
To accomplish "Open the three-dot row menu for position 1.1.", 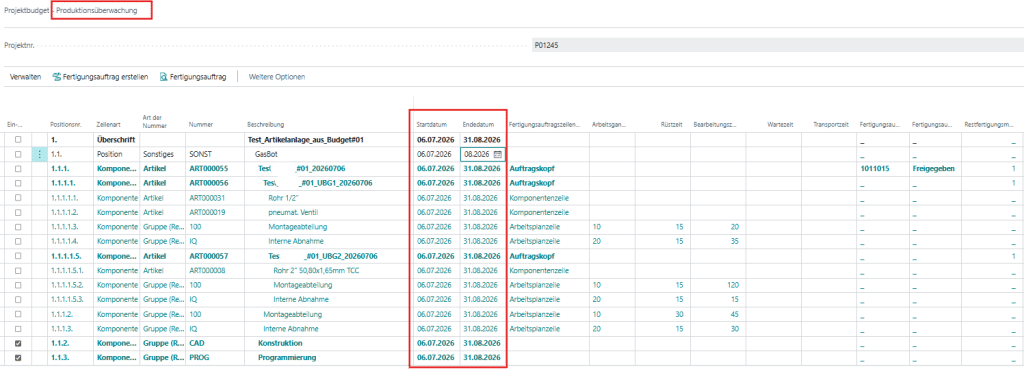I will [x=39, y=154].
